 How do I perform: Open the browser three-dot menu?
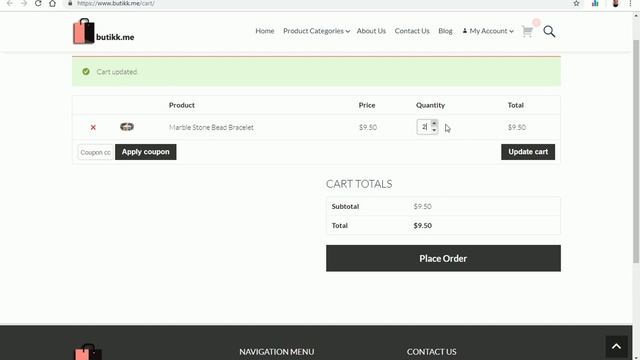[x=630, y=3]
